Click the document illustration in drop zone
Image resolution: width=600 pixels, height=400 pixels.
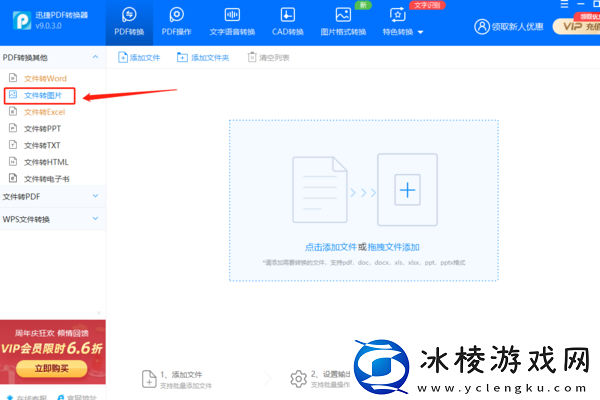320,189
